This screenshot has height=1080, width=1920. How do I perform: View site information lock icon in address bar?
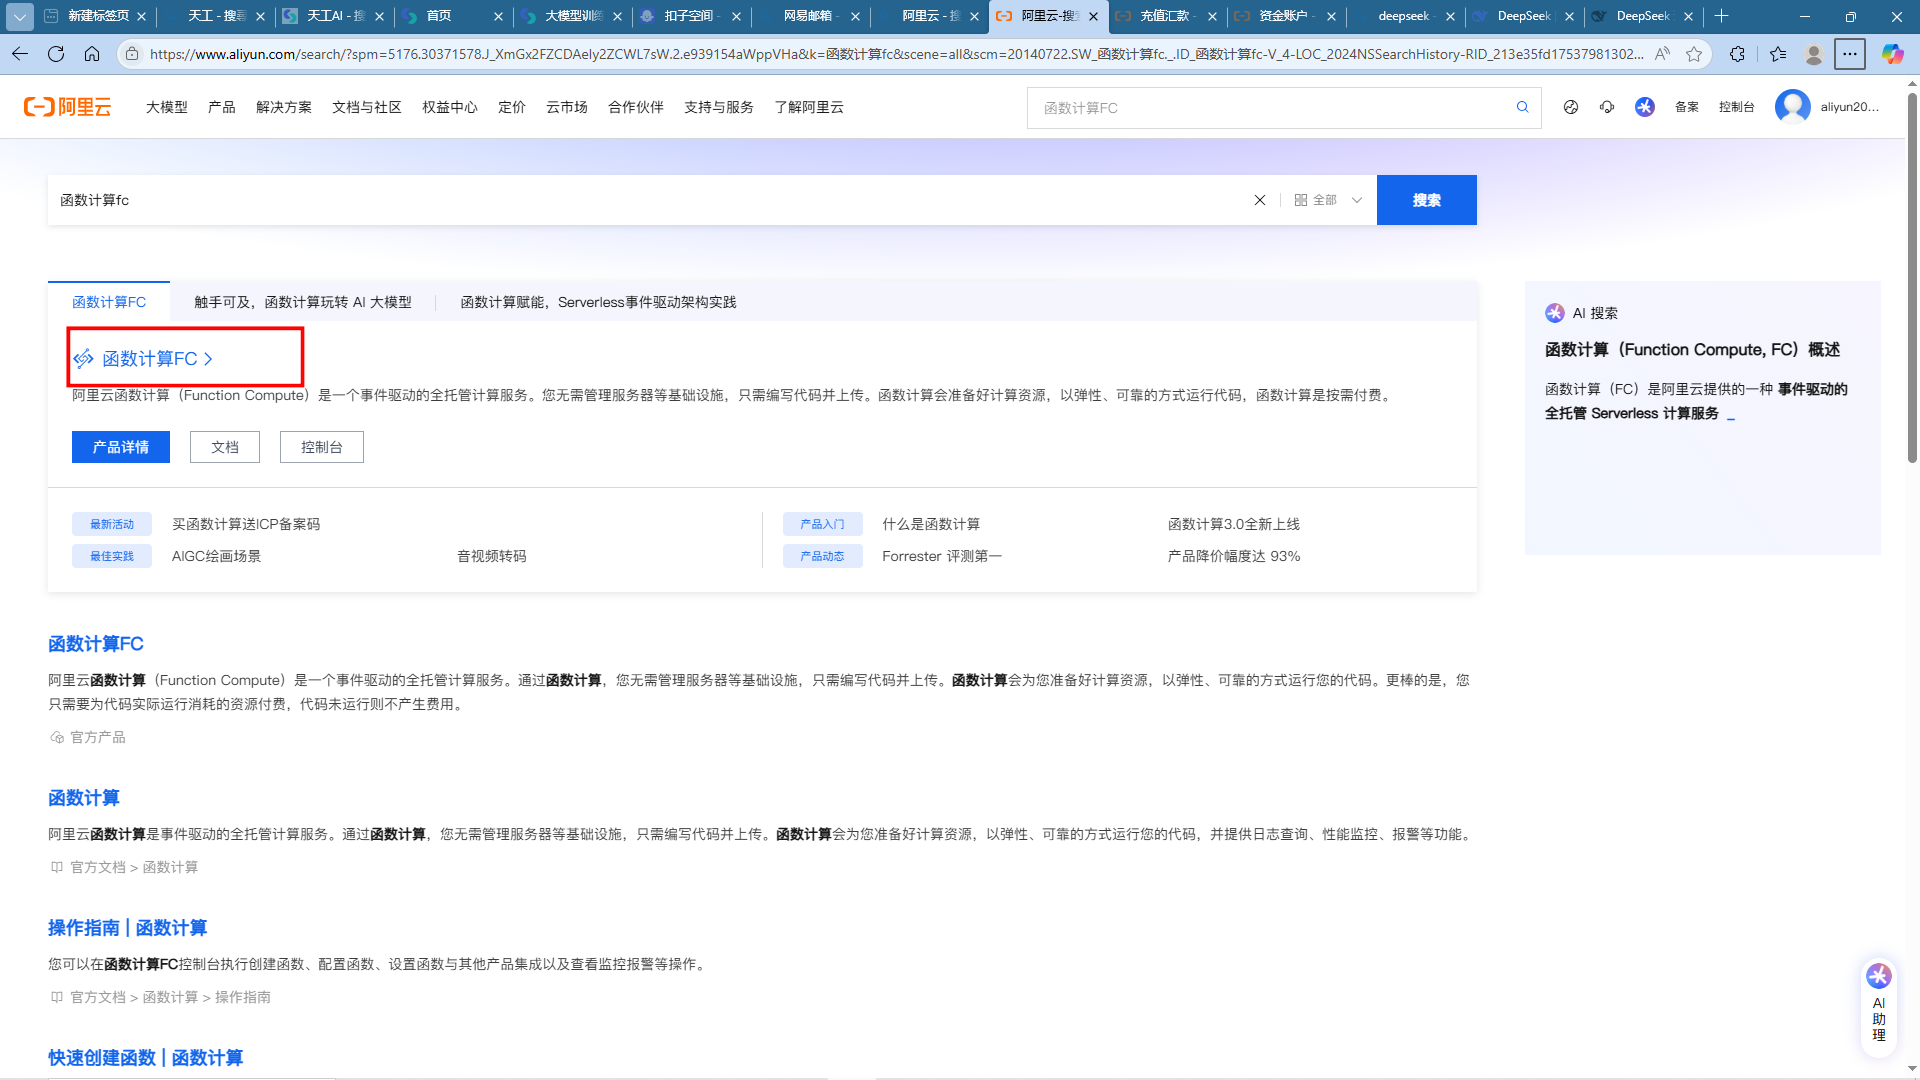132,54
